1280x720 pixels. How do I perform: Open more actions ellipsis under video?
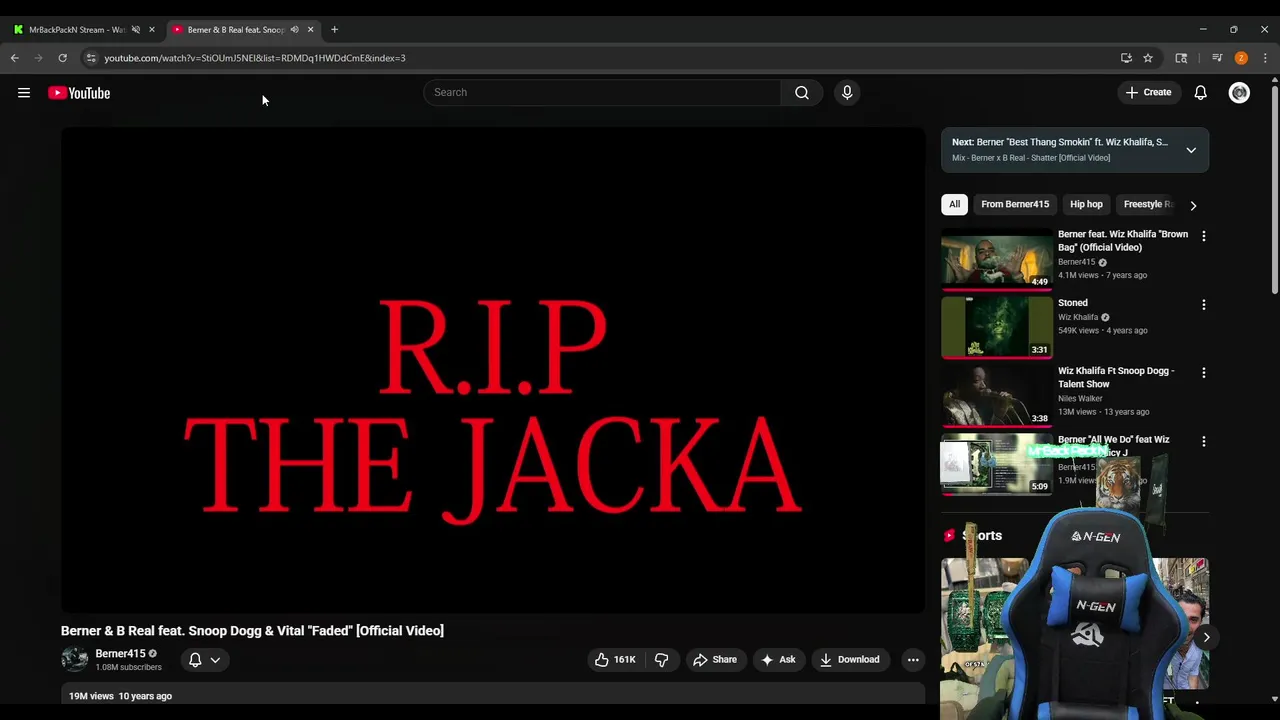[x=912, y=660]
